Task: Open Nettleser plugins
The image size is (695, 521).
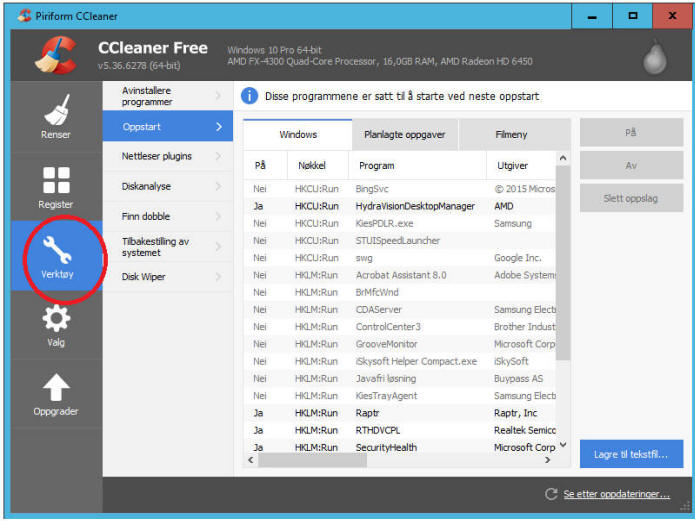Action: pos(168,156)
